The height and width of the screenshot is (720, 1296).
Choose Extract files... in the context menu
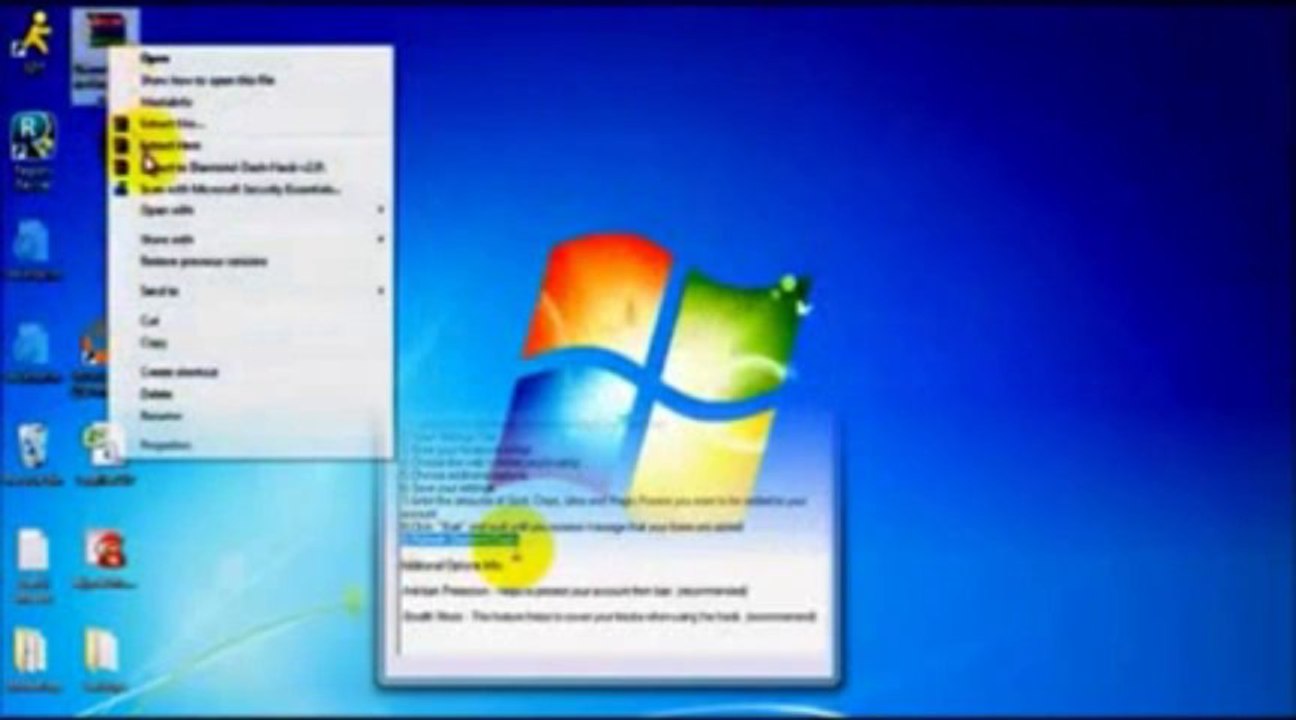click(x=172, y=123)
